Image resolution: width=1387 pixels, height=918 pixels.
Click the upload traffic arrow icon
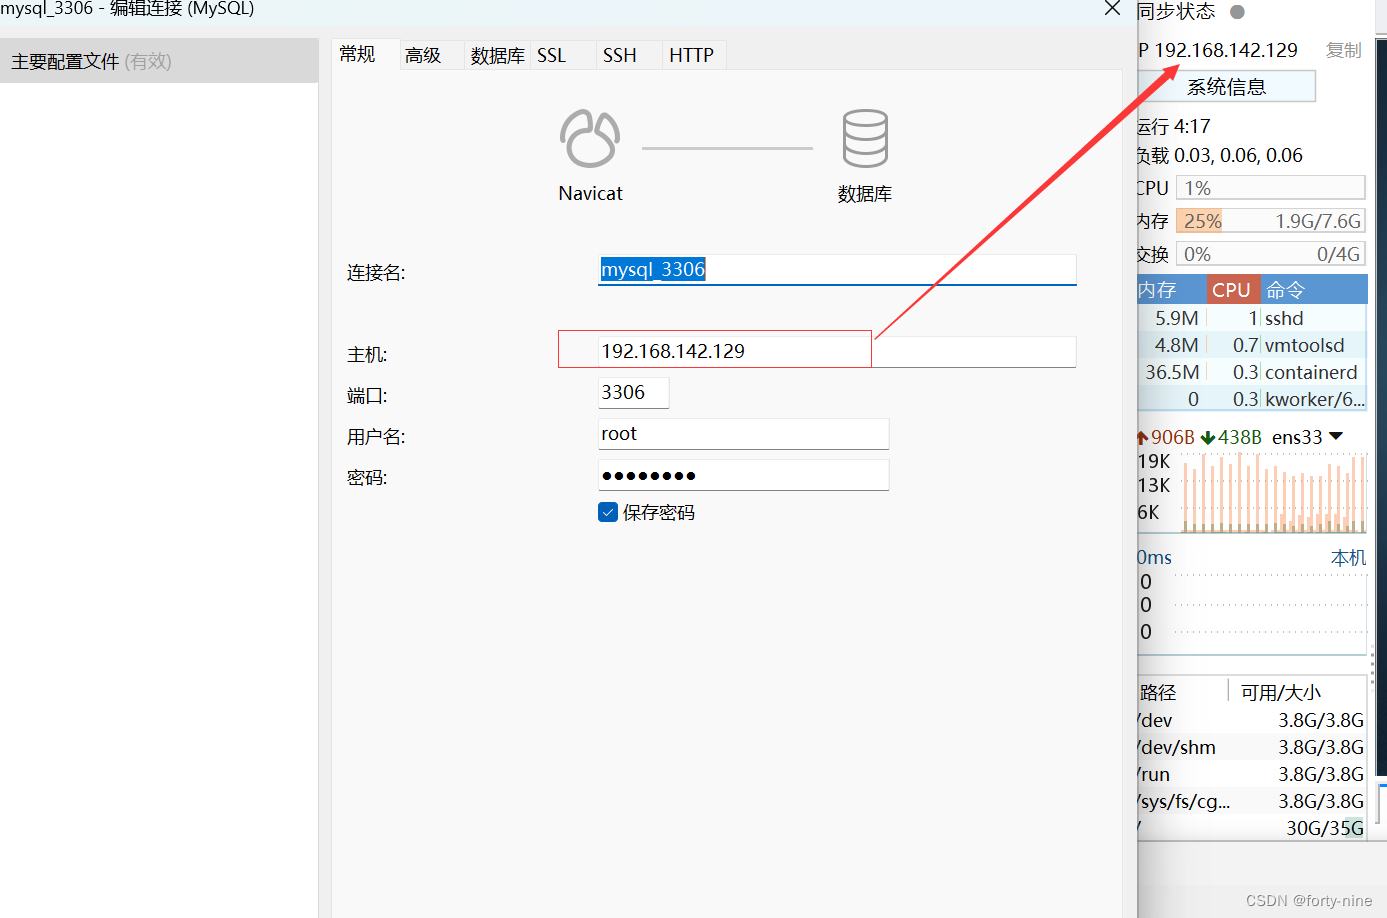pos(1142,437)
